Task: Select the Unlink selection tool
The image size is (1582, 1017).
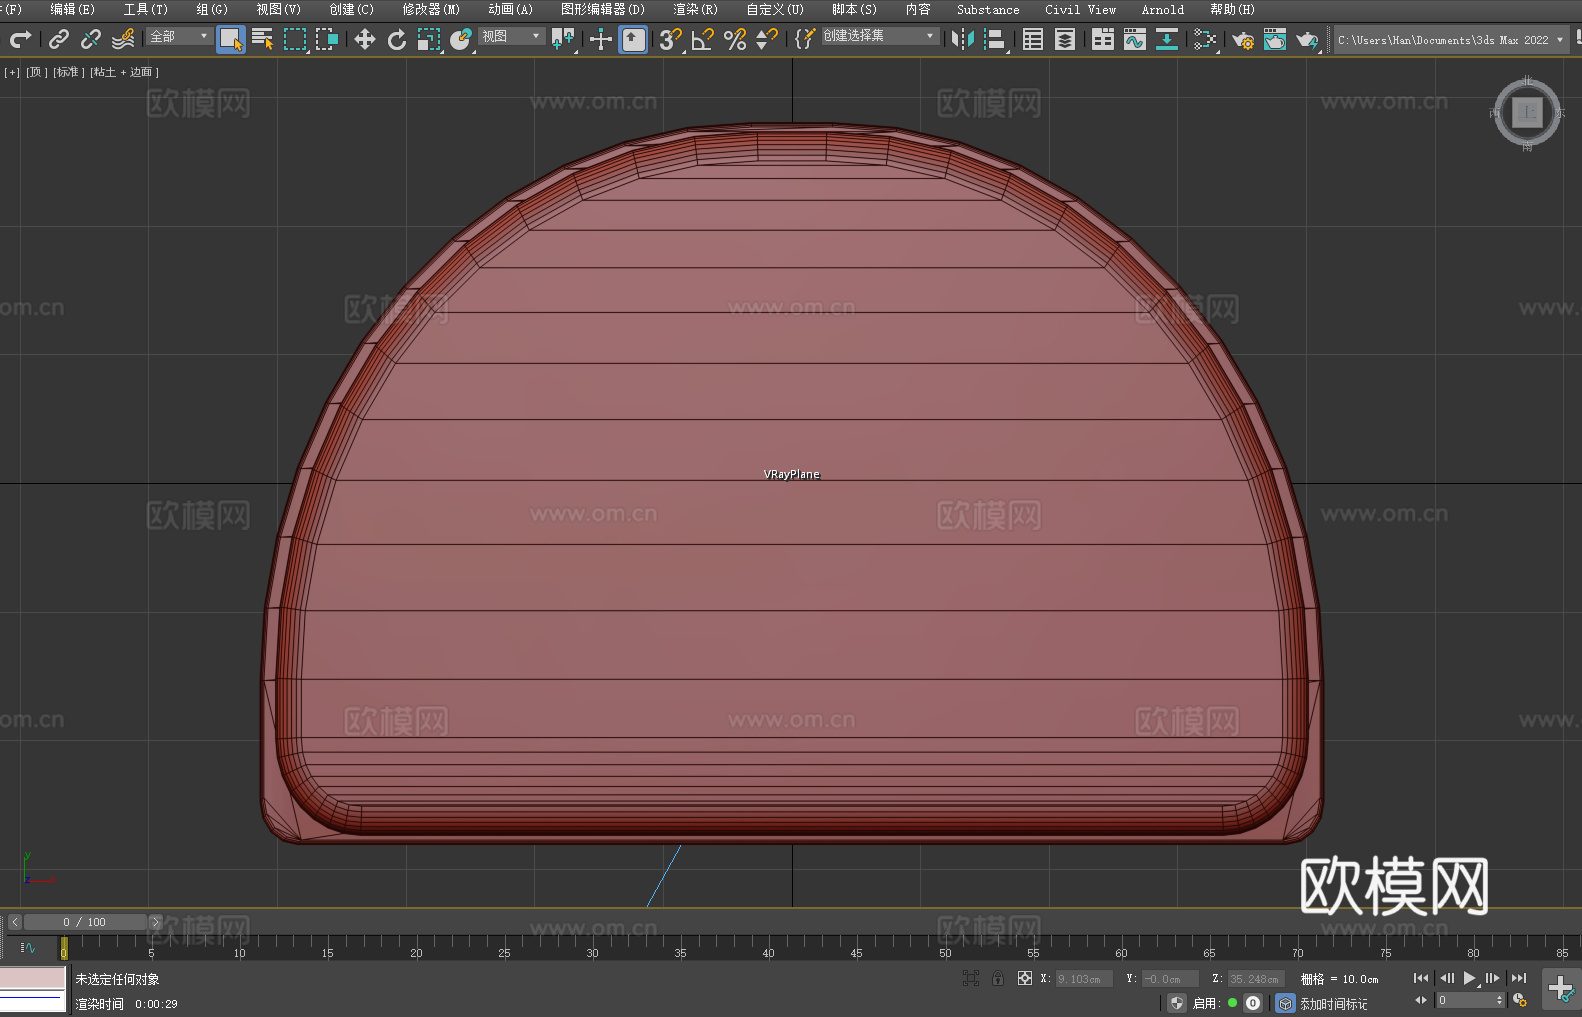Action: pyautogui.click(x=91, y=39)
